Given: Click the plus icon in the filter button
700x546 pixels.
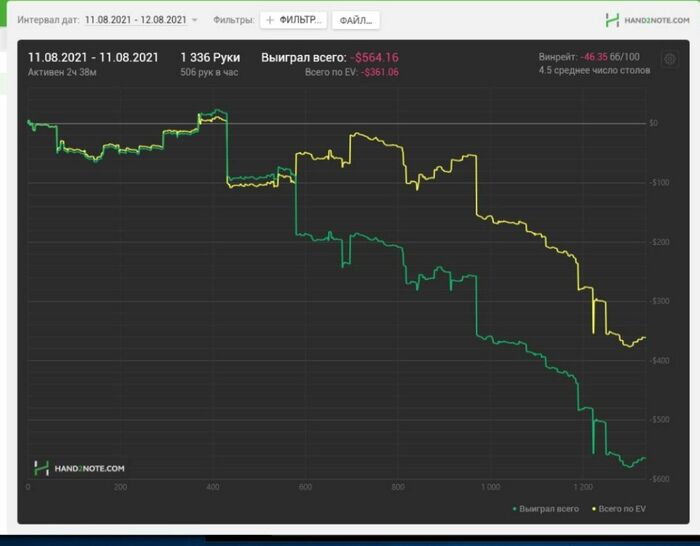Looking at the screenshot, I should pyautogui.click(x=270, y=20).
